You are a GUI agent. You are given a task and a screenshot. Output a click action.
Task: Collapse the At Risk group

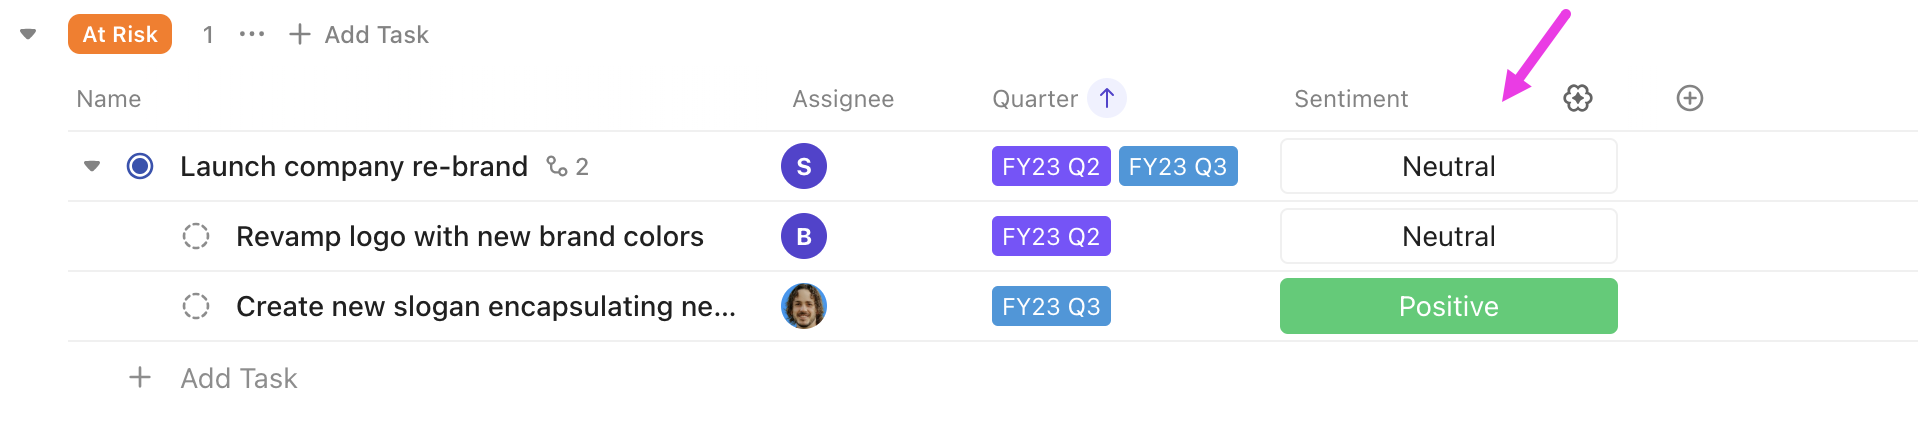coord(28,34)
